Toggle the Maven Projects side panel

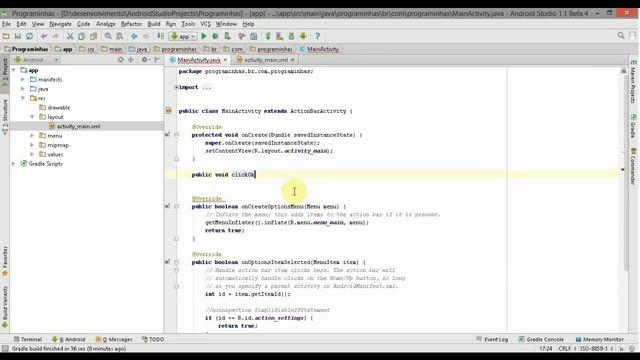pos(633,82)
